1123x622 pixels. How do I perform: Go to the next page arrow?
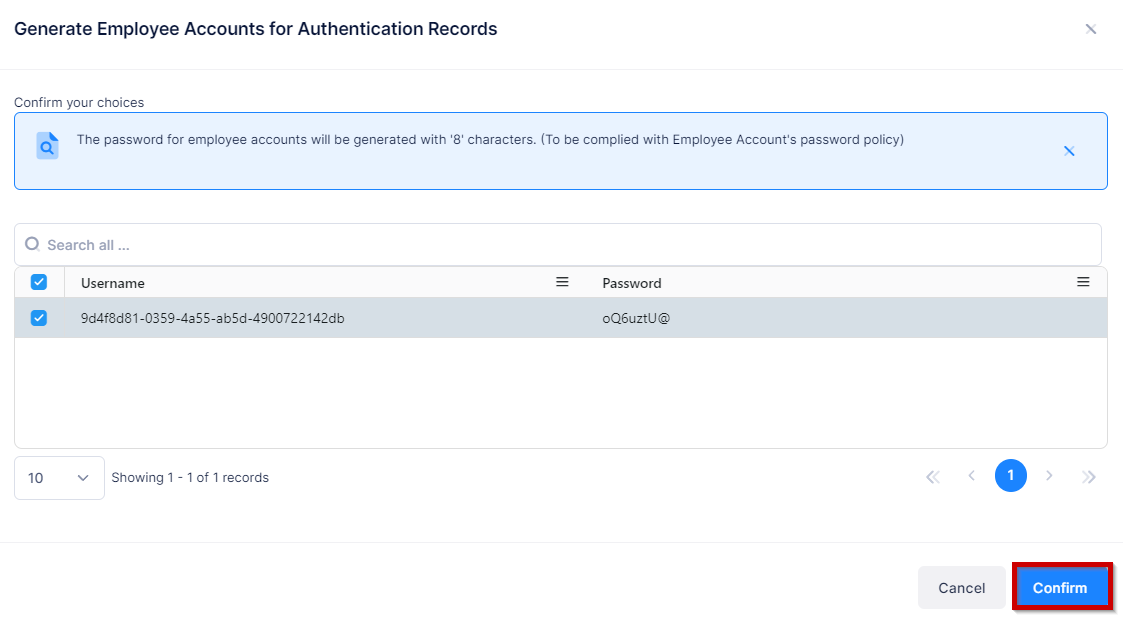pos(1050,476)
